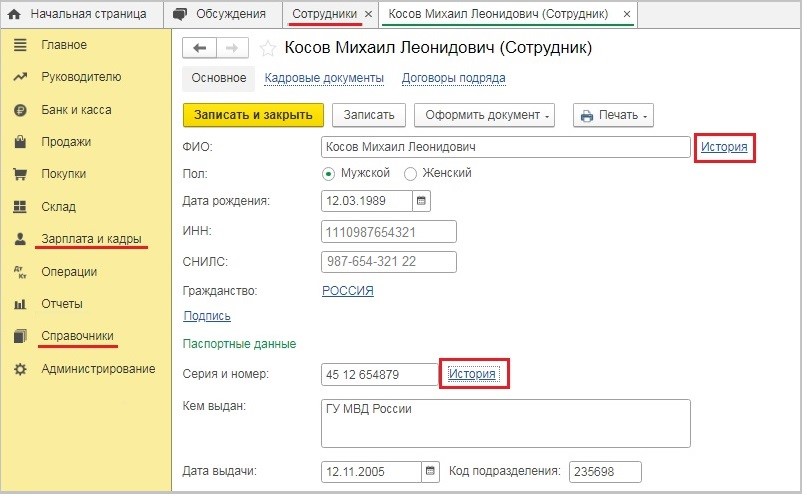
Task: Go to Начальная страница home tab
Action: (x=78, y=14)
